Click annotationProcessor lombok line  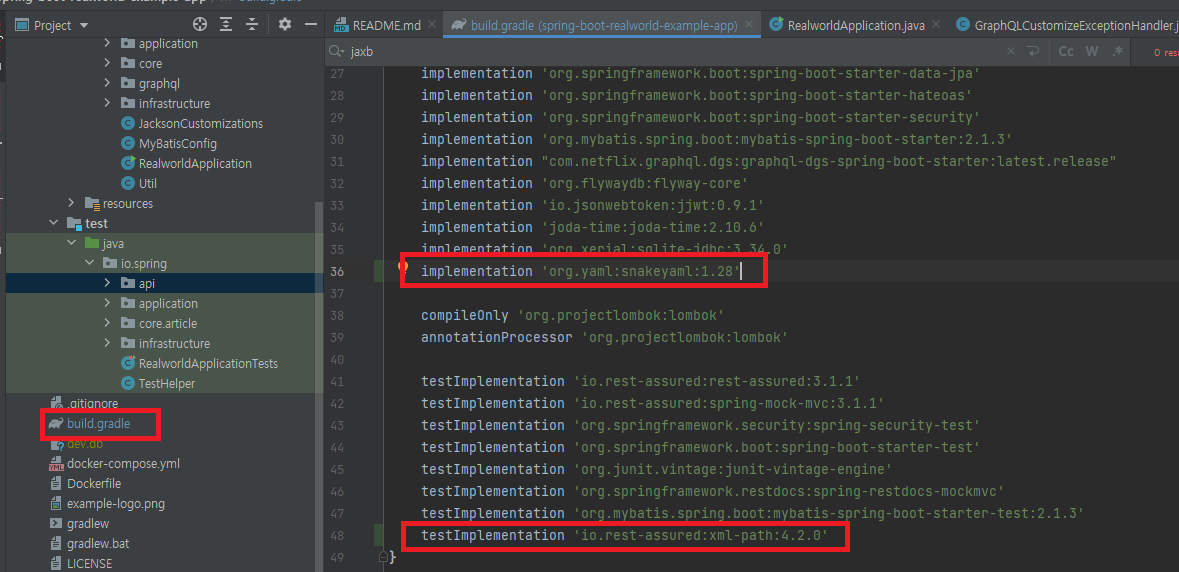(x=605, y=337)
